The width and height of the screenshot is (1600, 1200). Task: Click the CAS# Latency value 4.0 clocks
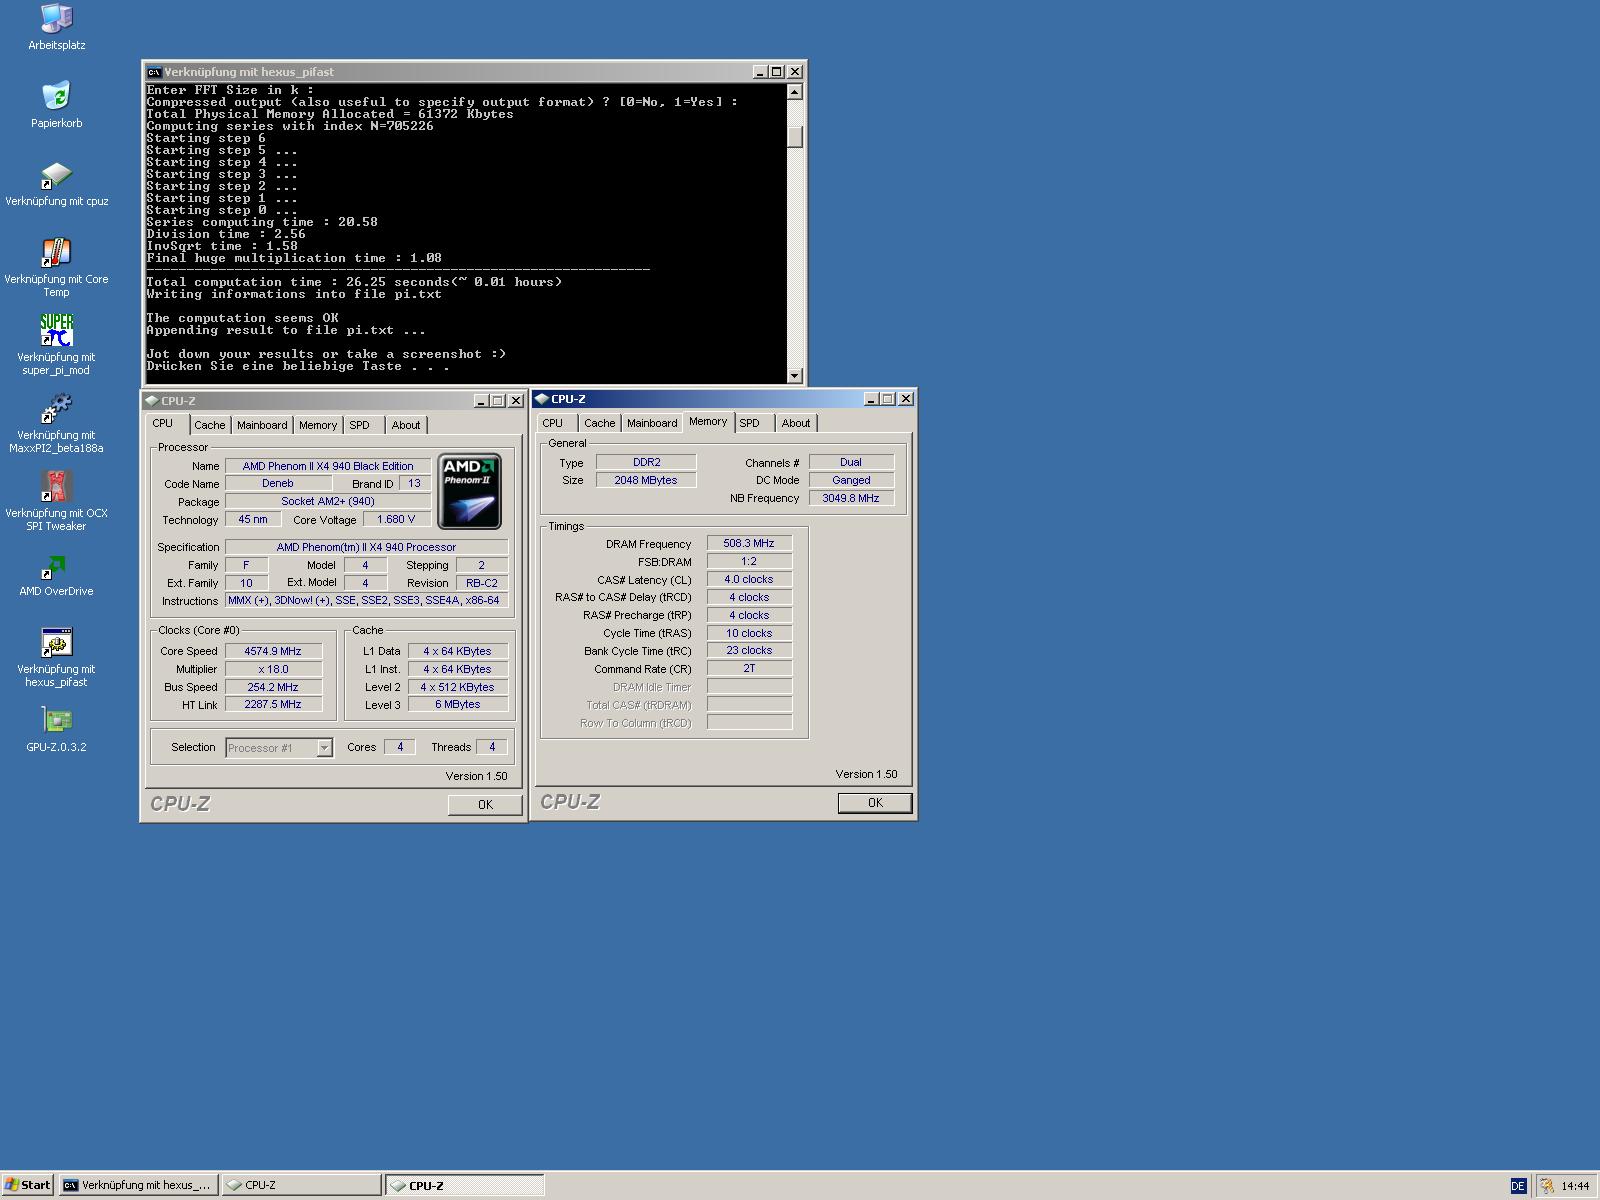749,579
